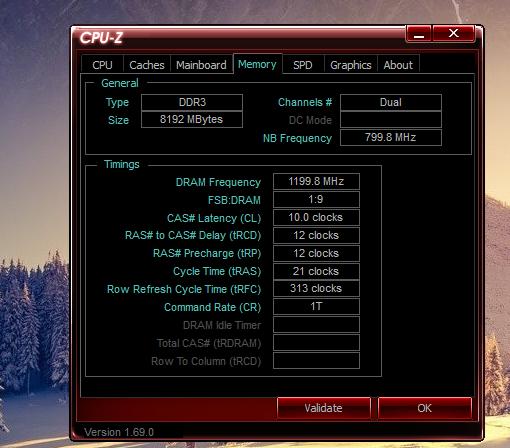The width and height of the screenshot is (510, 448).
Task: Show the About tab
Action: (398, 65)
